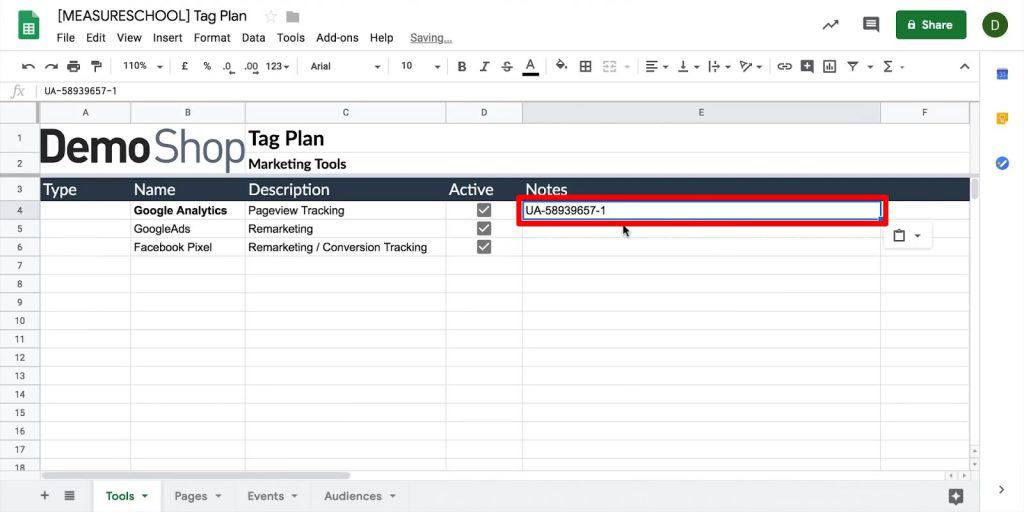1024x512 pixels.
Task: Open the more number formats dropdown
Action: click(x=277, y=66)
